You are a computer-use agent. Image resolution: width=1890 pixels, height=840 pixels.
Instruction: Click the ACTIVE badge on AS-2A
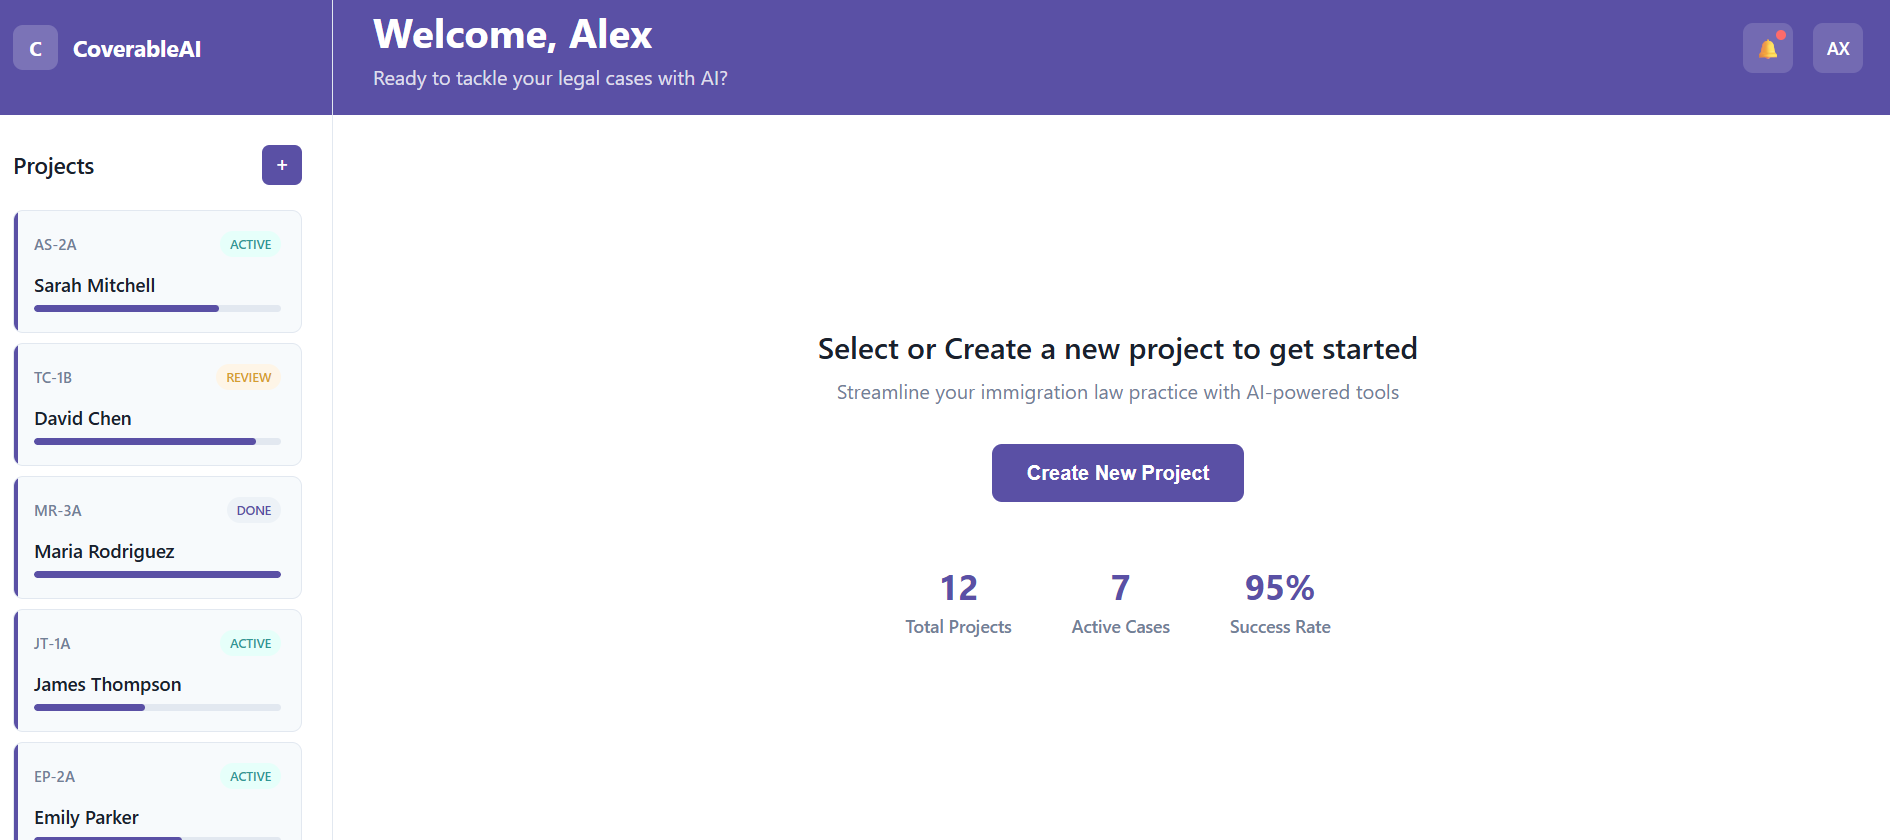click(250, 244)
